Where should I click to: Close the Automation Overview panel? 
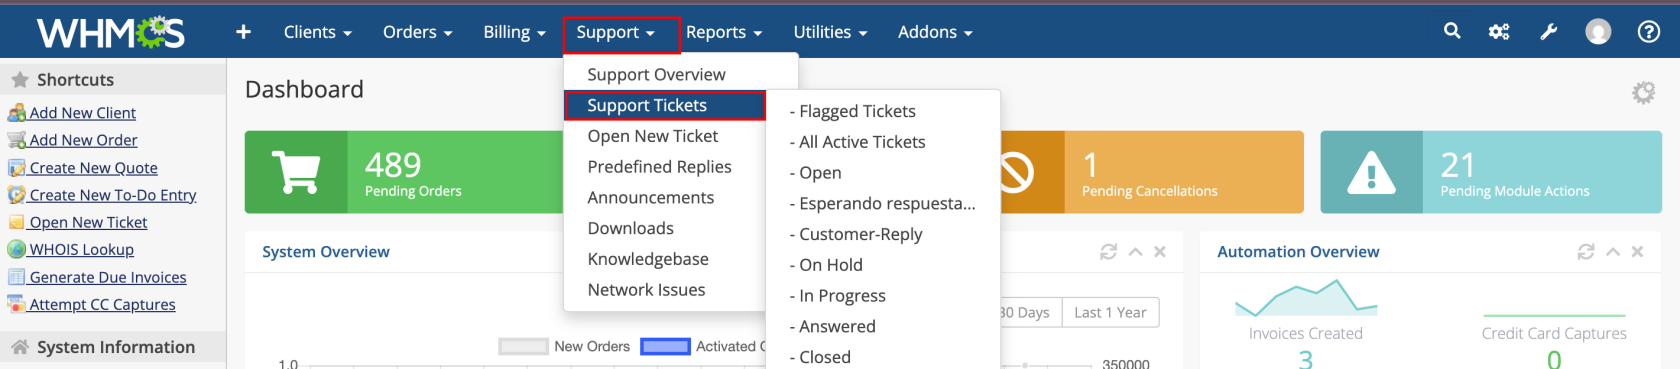pos(1637,252)
